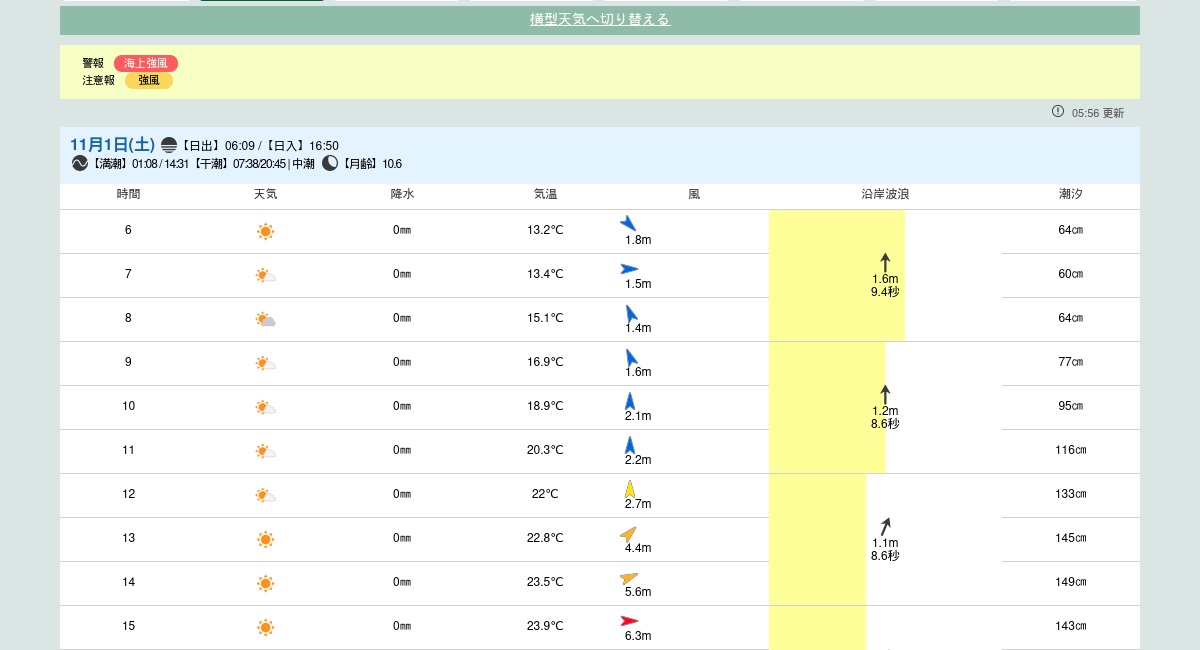
Task: Click the info icon next to 05:56 更新
Action: click(1058, 112)
